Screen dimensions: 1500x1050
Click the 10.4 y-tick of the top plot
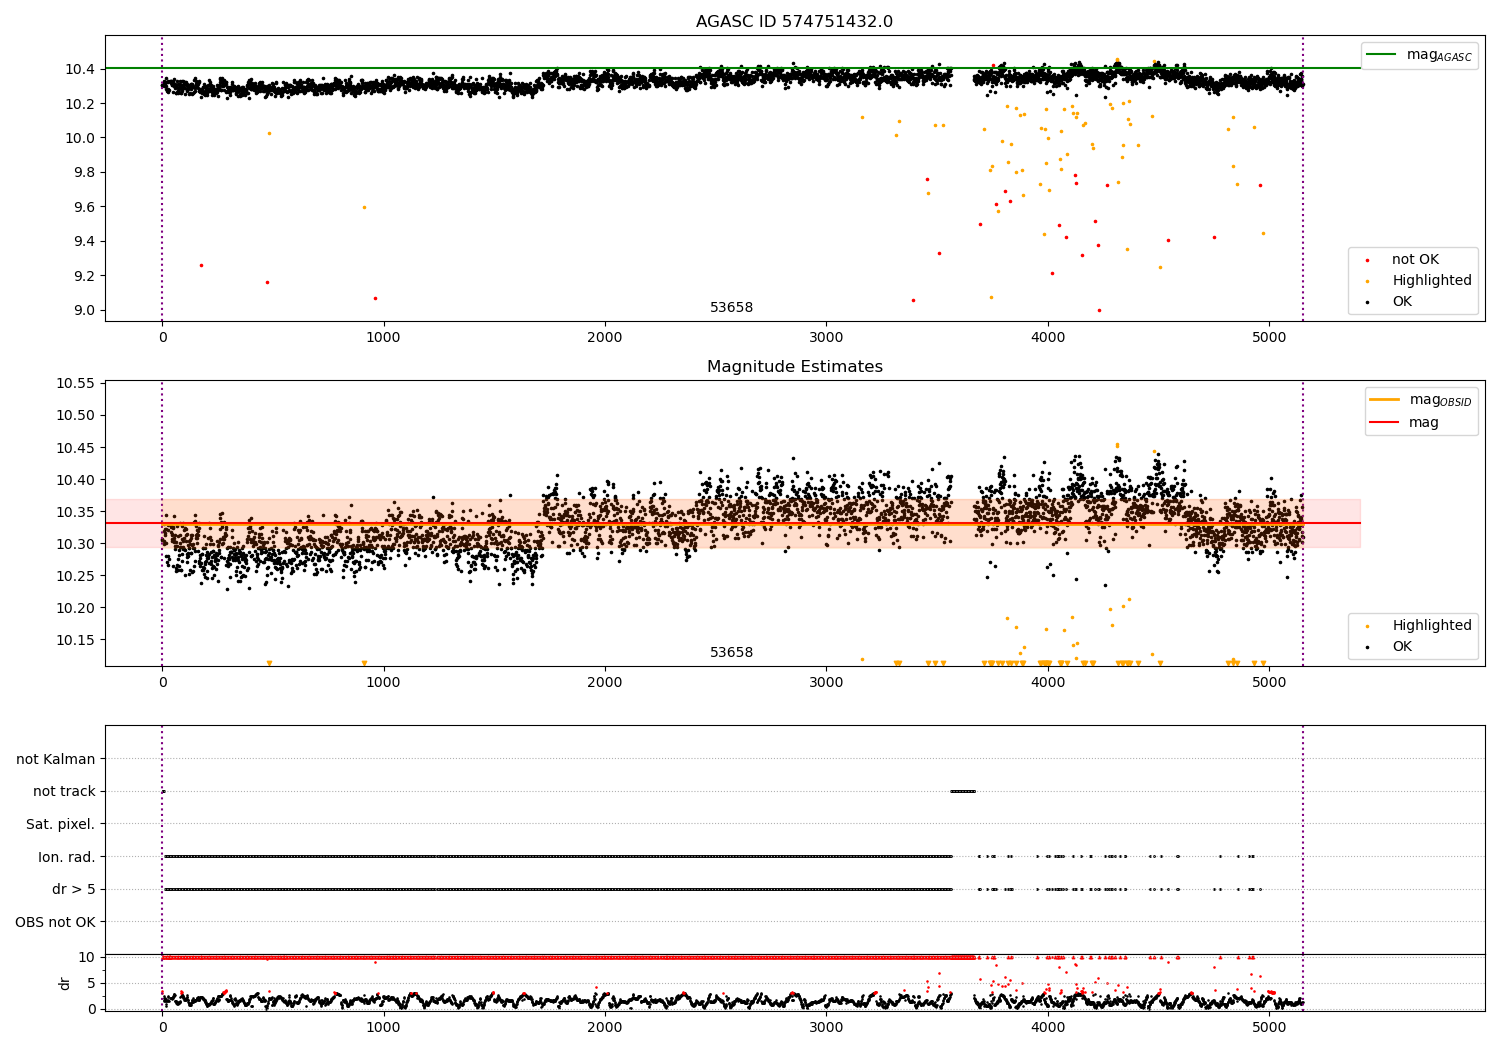[x=80, y=69]
